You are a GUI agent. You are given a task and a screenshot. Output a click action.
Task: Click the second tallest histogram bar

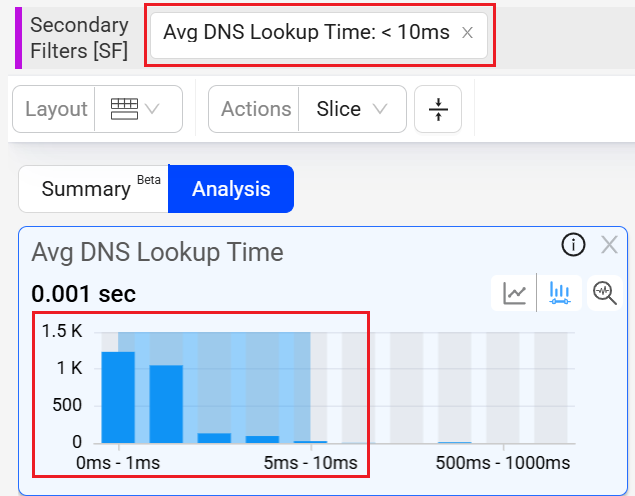pyautogui.click(x=166, y=404)
